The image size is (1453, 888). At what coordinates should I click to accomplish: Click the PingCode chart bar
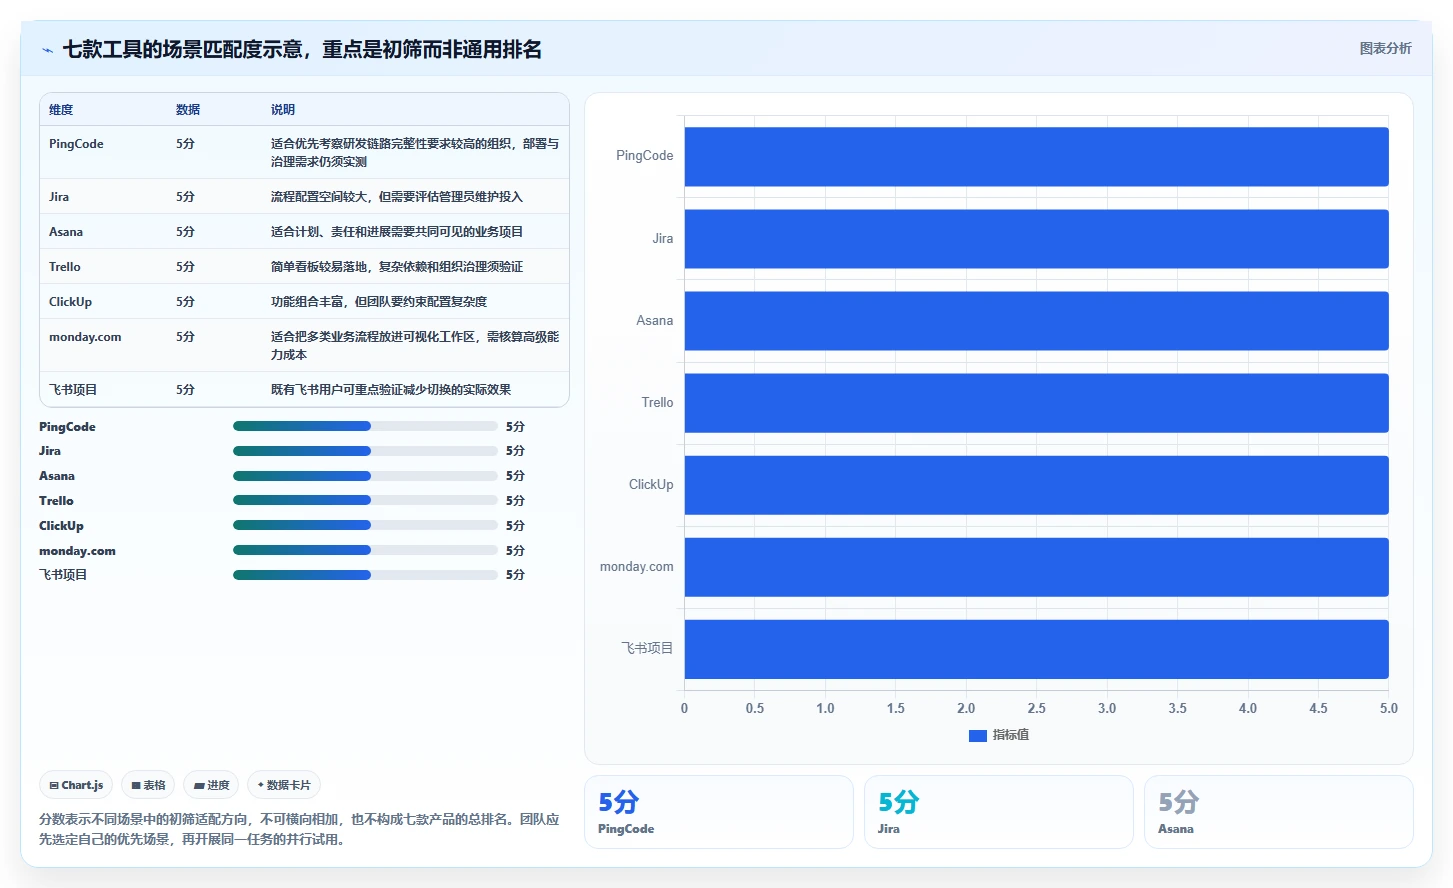(x=1036, y=156)
